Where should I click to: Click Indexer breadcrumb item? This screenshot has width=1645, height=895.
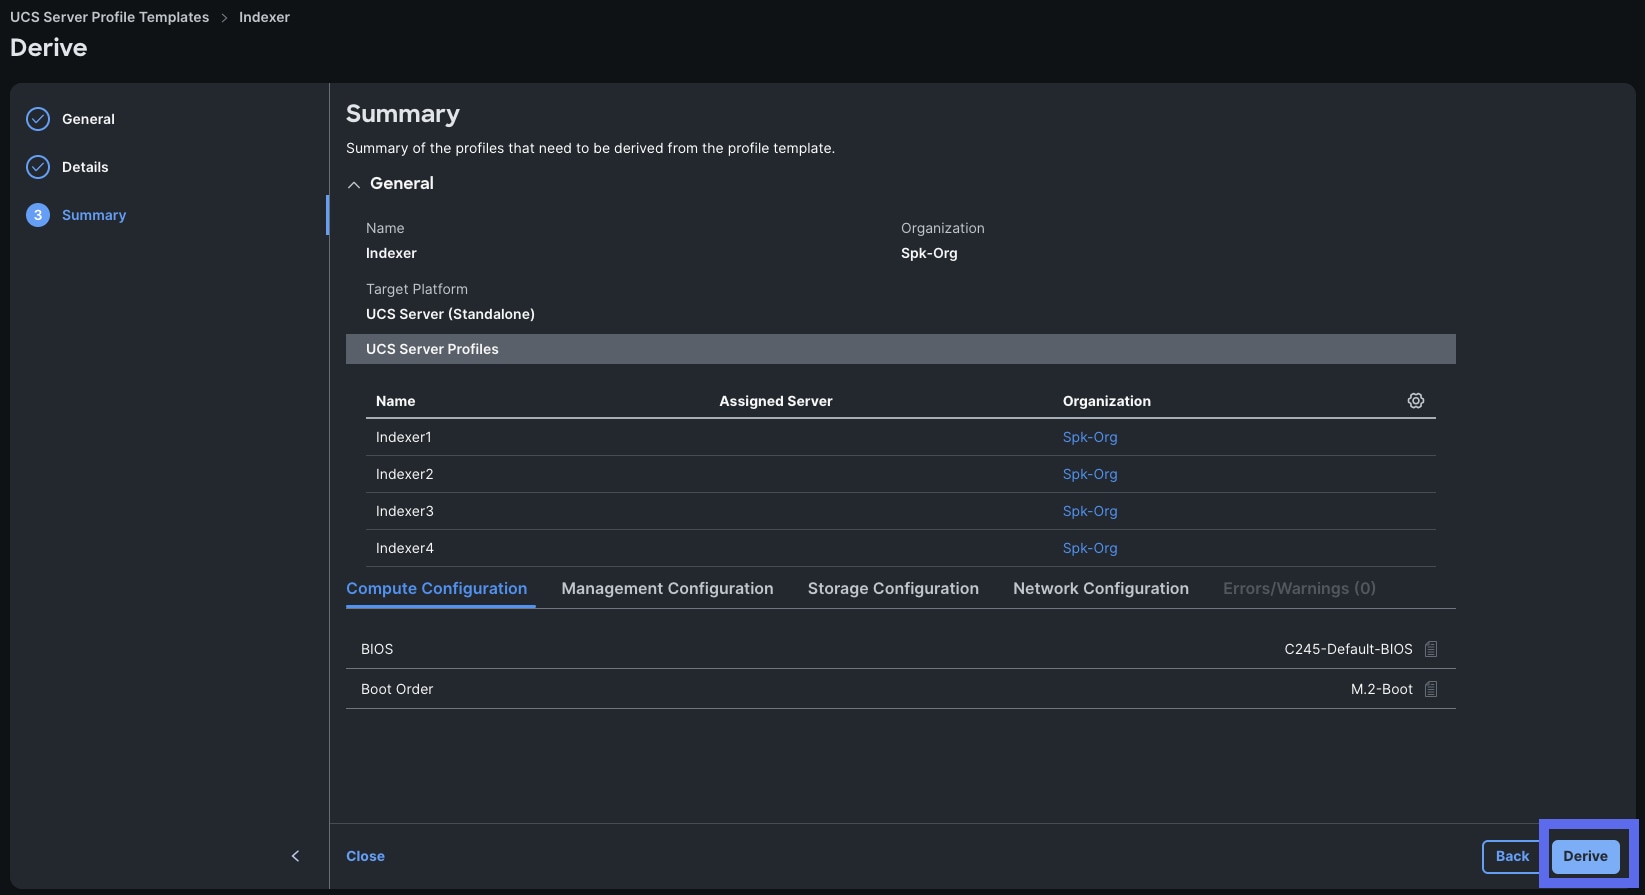[264, 17]
